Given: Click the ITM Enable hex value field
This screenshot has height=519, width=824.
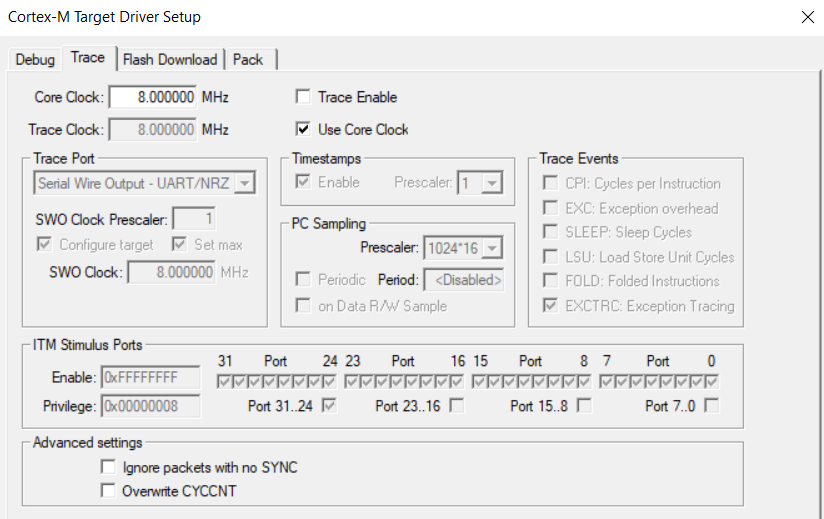Looking at the screenshot, I should [x=149, y=380].
